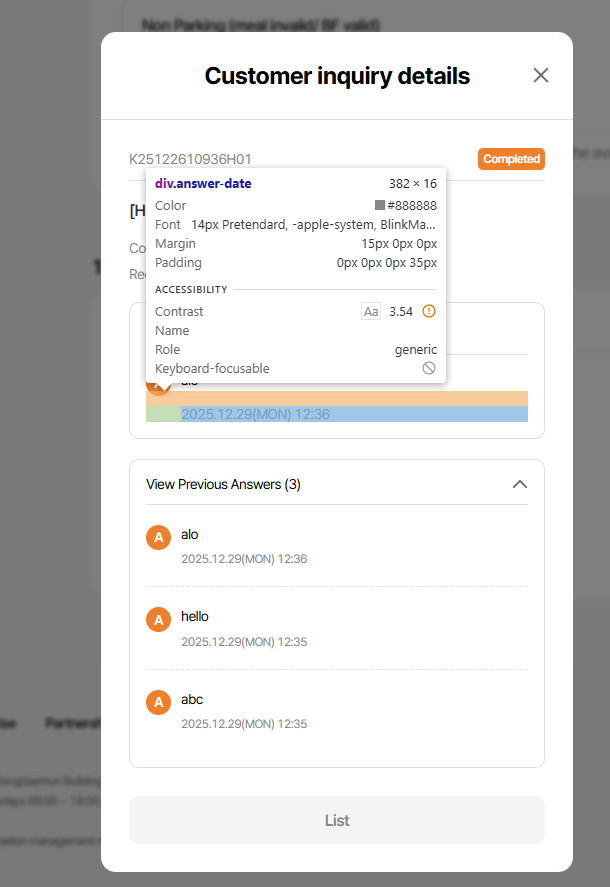Select the "hello" previous answer text
Screen dimensions: 610x887
click(195, 616)
